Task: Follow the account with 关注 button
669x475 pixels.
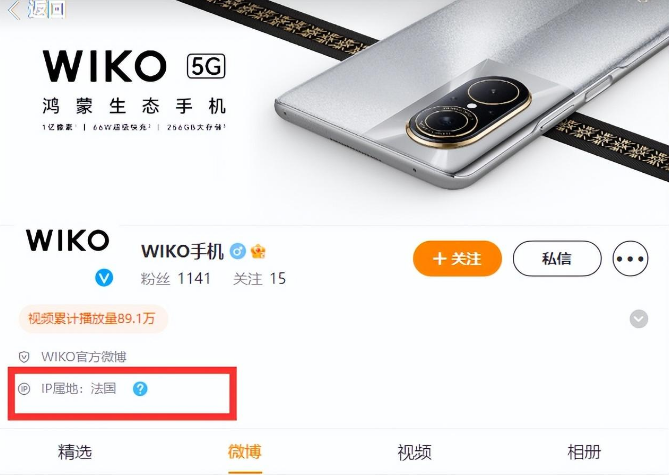Action: [457, 259]
